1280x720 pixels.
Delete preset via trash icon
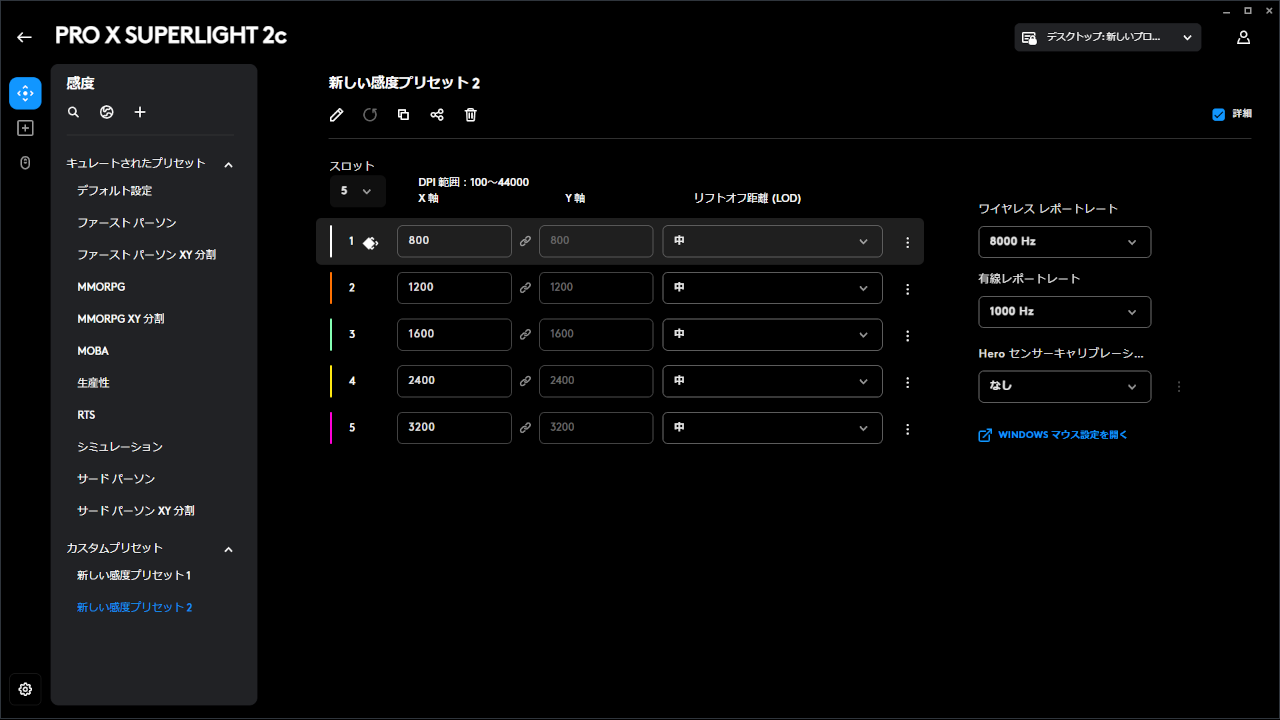click(x=470, y=115)
